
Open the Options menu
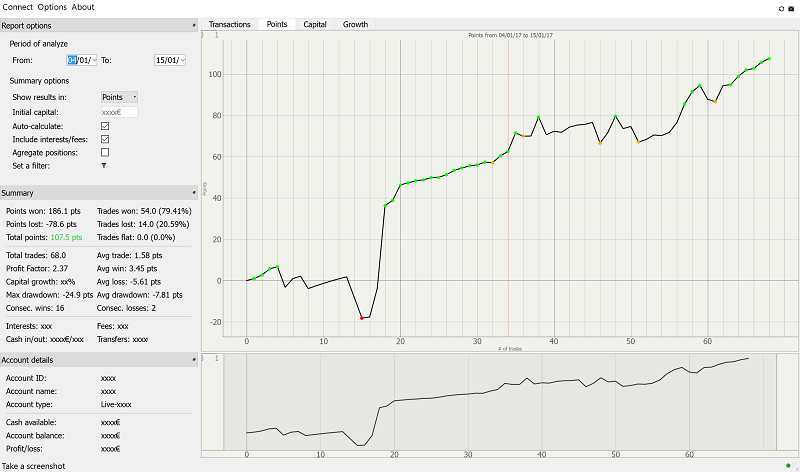click(x=52, y=7)
